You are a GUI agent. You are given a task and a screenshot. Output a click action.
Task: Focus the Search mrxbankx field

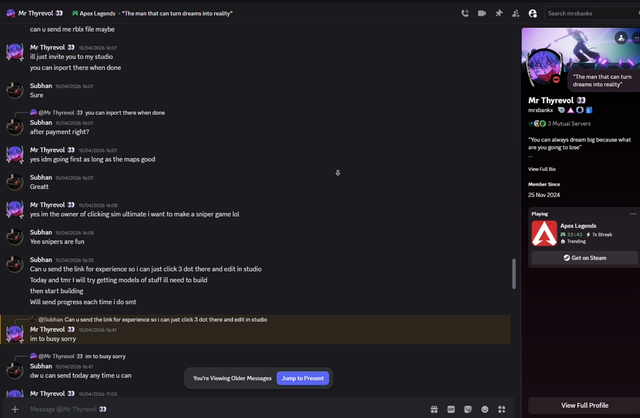(x=592, y=13)
